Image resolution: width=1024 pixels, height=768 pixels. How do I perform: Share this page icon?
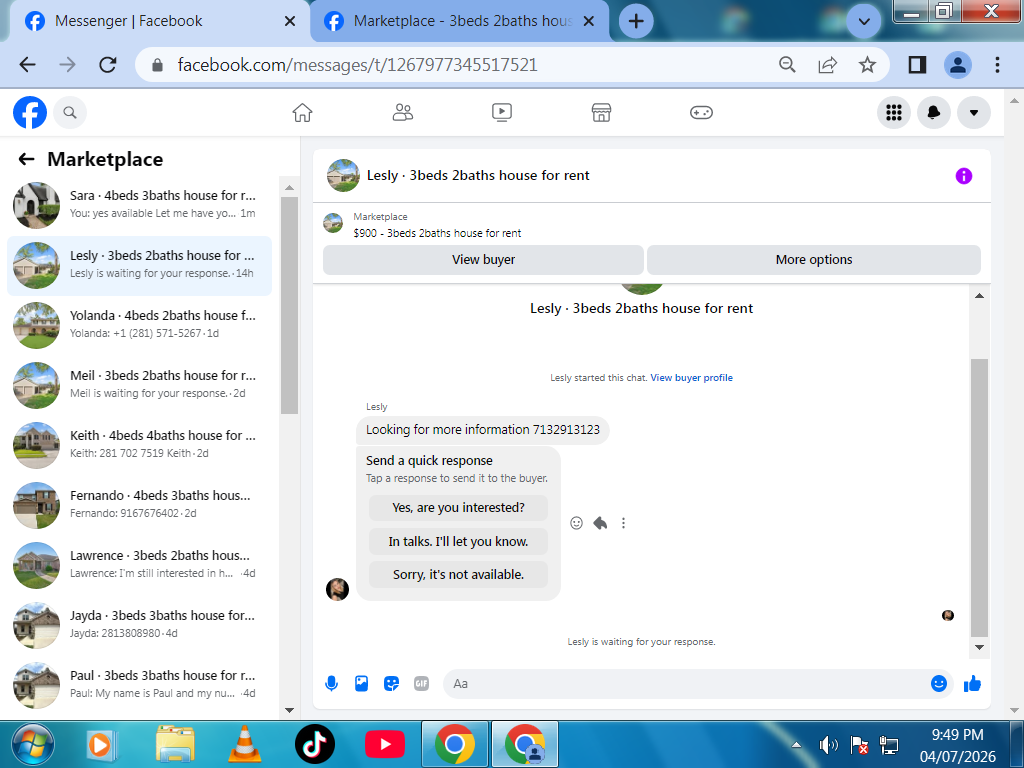(827, 65)
